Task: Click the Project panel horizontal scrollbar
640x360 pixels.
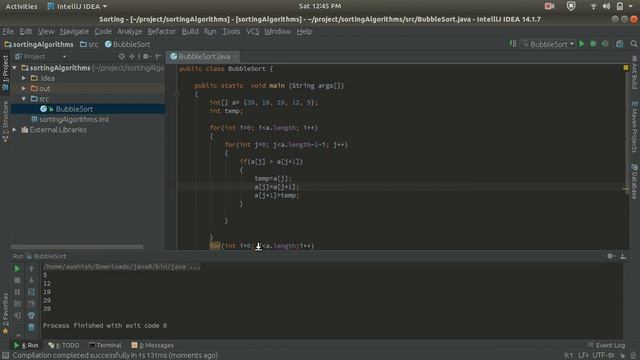Action: pyautogui.click(x=78, y=247)
